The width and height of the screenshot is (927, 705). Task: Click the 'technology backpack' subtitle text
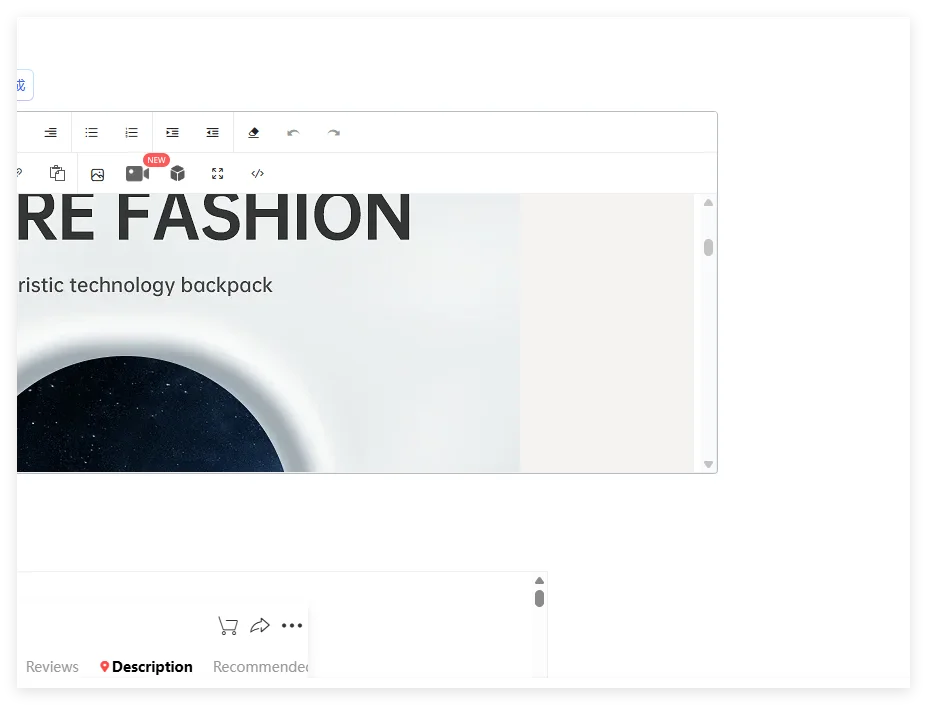[171, 285]
